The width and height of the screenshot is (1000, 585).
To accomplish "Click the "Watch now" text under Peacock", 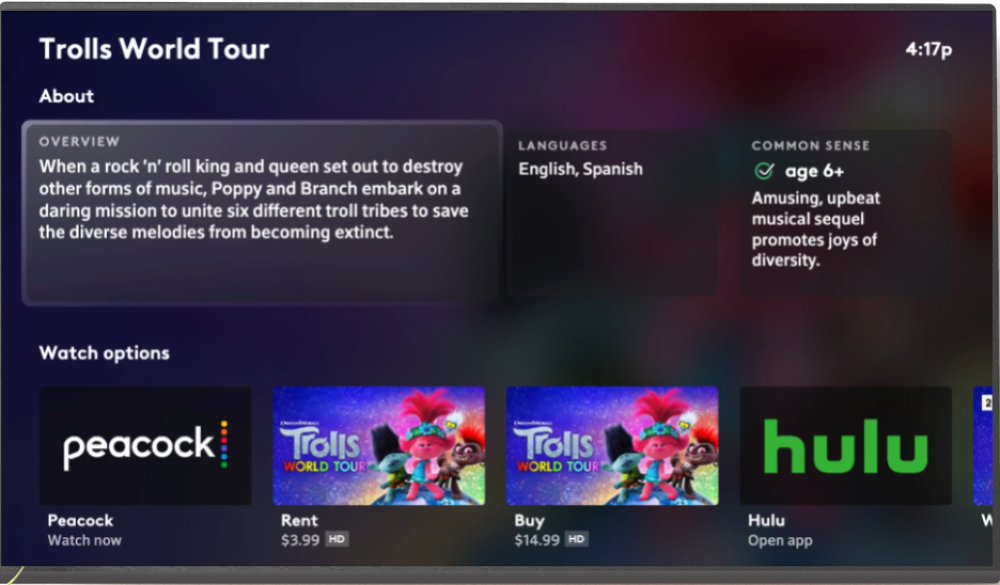I will tap(85, 541).
